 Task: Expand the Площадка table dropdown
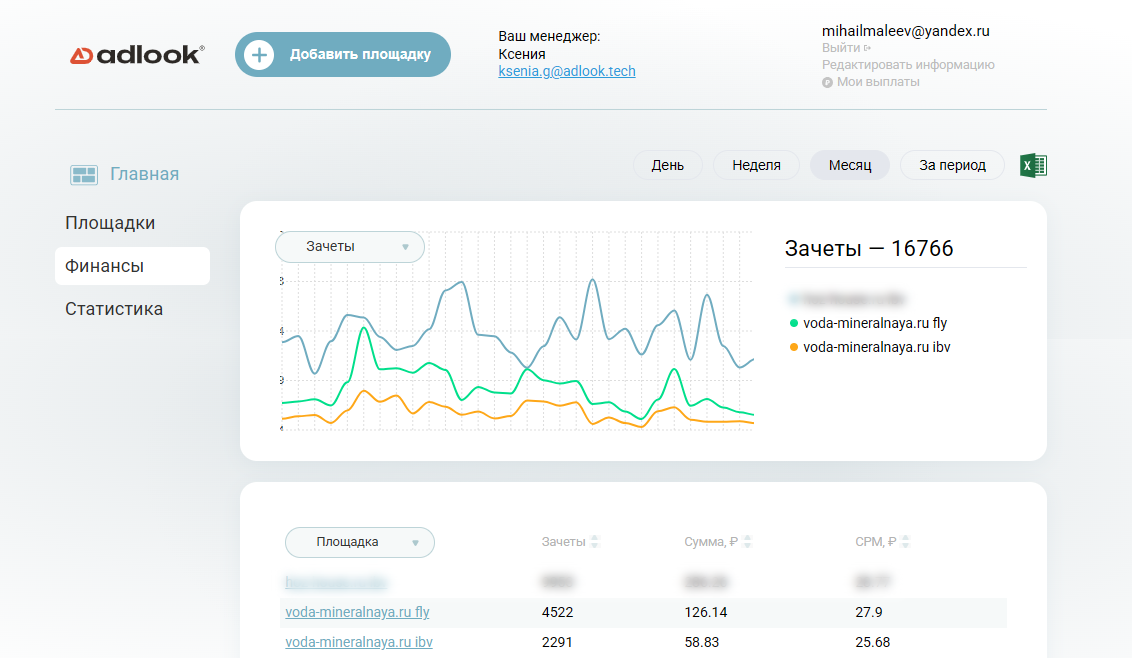(x=359, y=542)
